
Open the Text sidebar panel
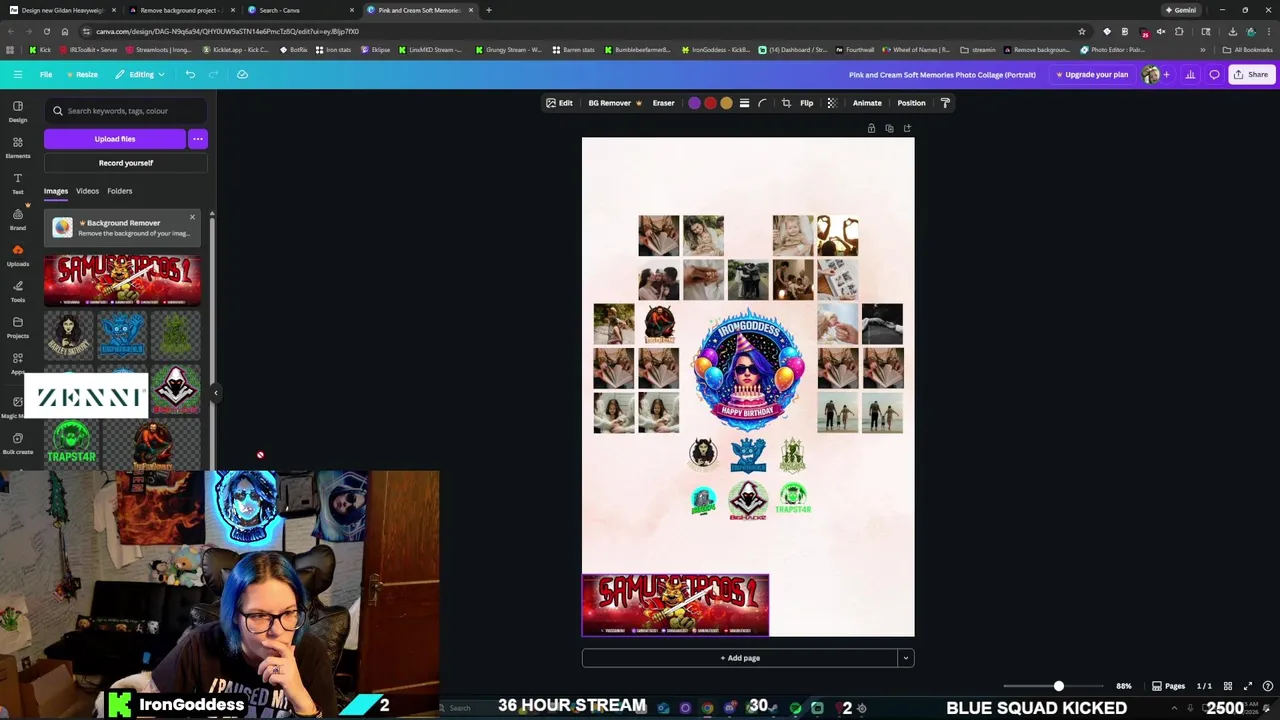pos(18,183)
